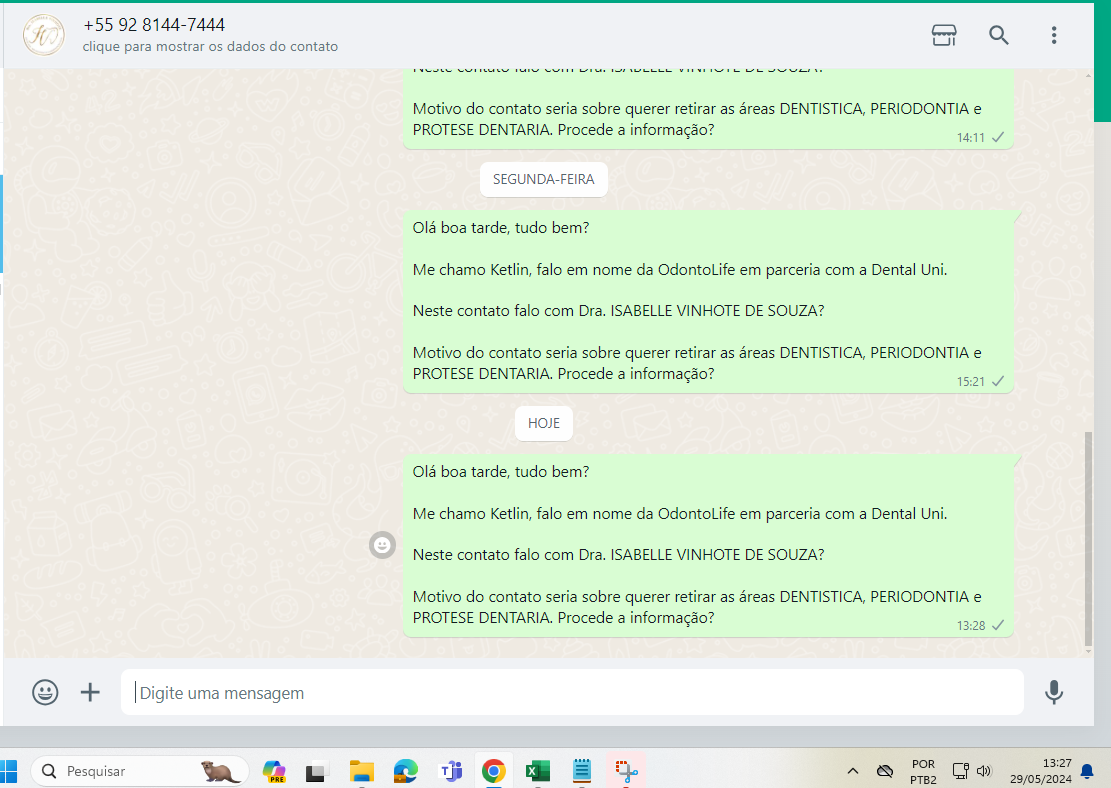
Task: Open contact details for +55 92 8144-7444
Action: point(154,25)
